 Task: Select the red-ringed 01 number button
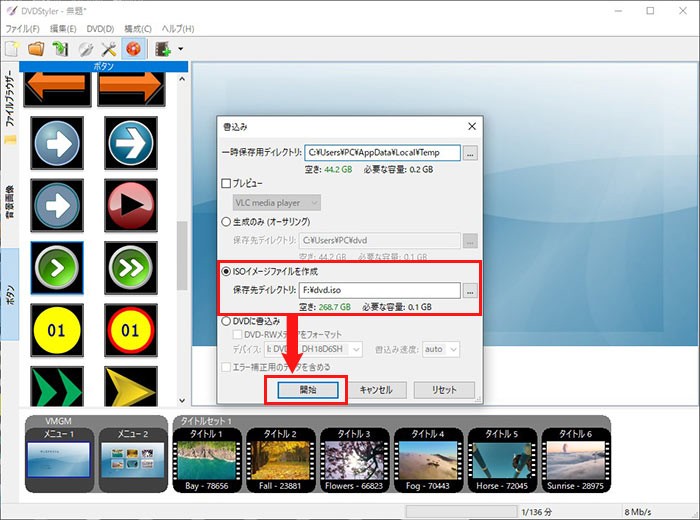click(x=131, y=330)
